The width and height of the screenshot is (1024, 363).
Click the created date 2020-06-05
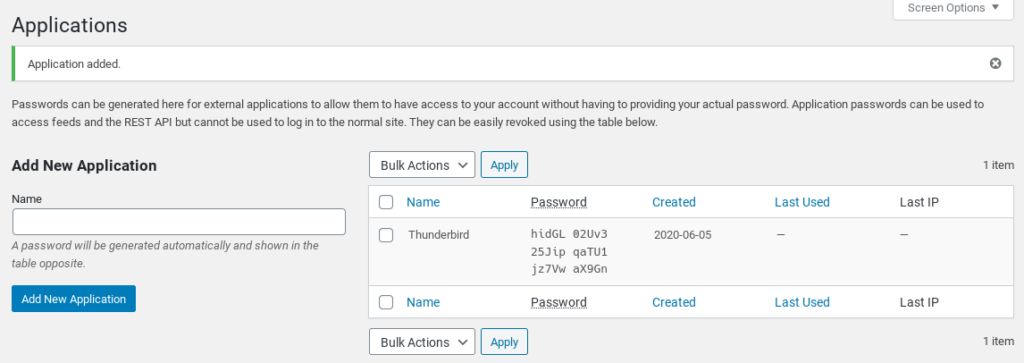click(682, 235)
